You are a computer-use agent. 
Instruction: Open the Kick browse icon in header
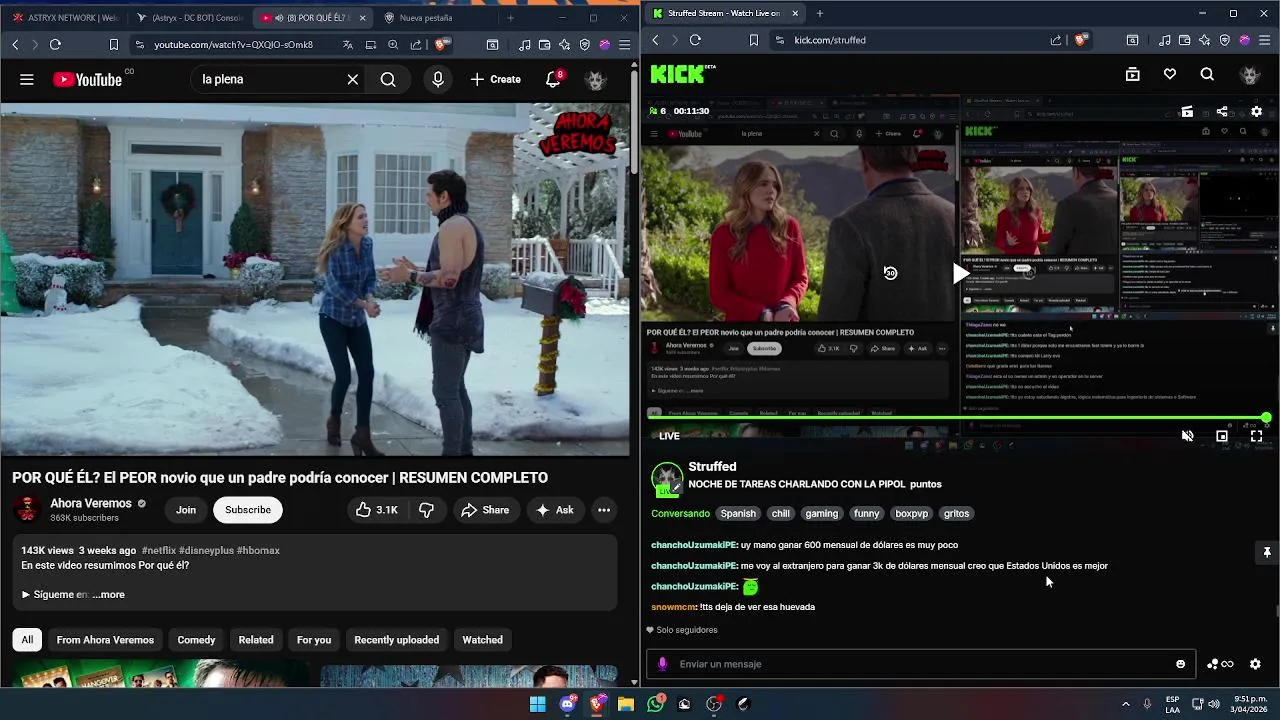tap(1132, 74)
